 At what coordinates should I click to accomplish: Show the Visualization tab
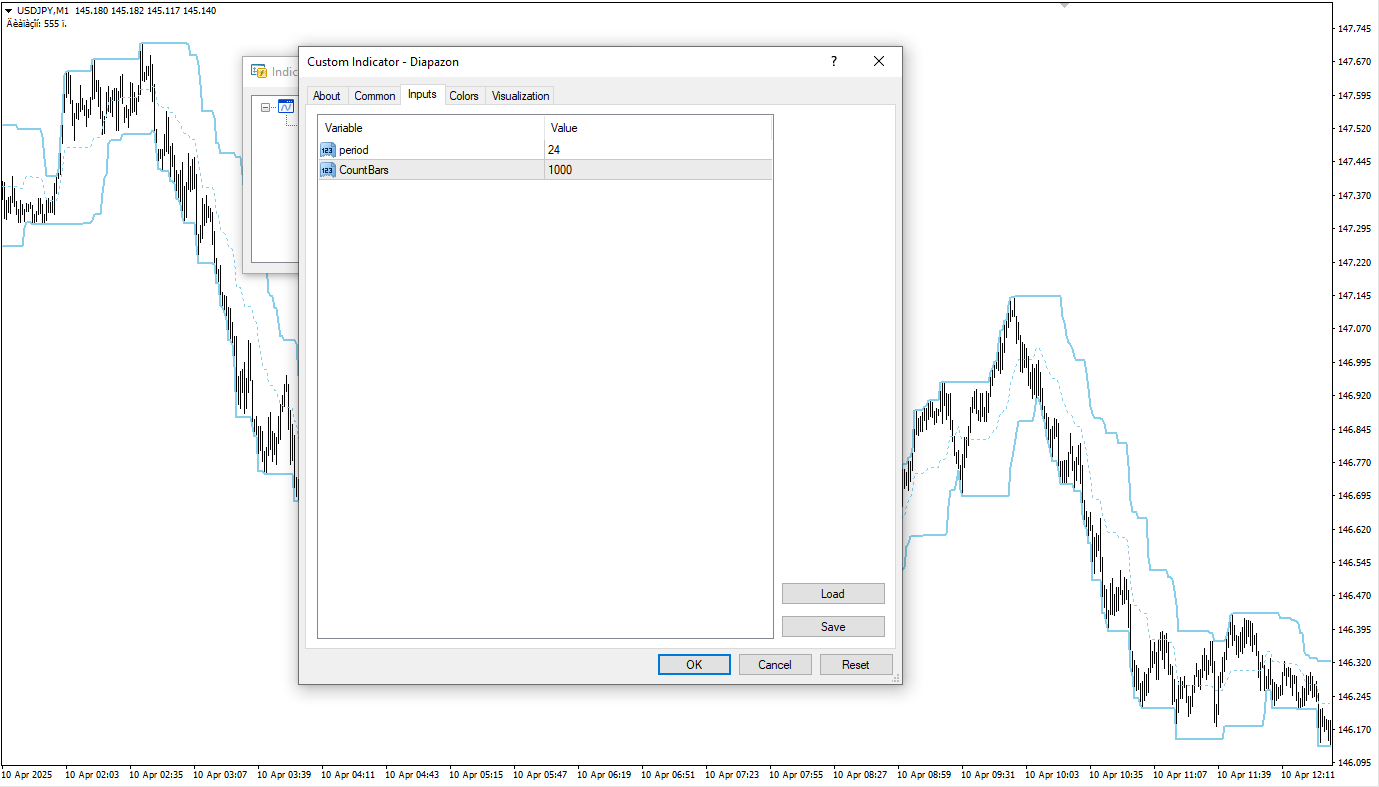(521, 96)
